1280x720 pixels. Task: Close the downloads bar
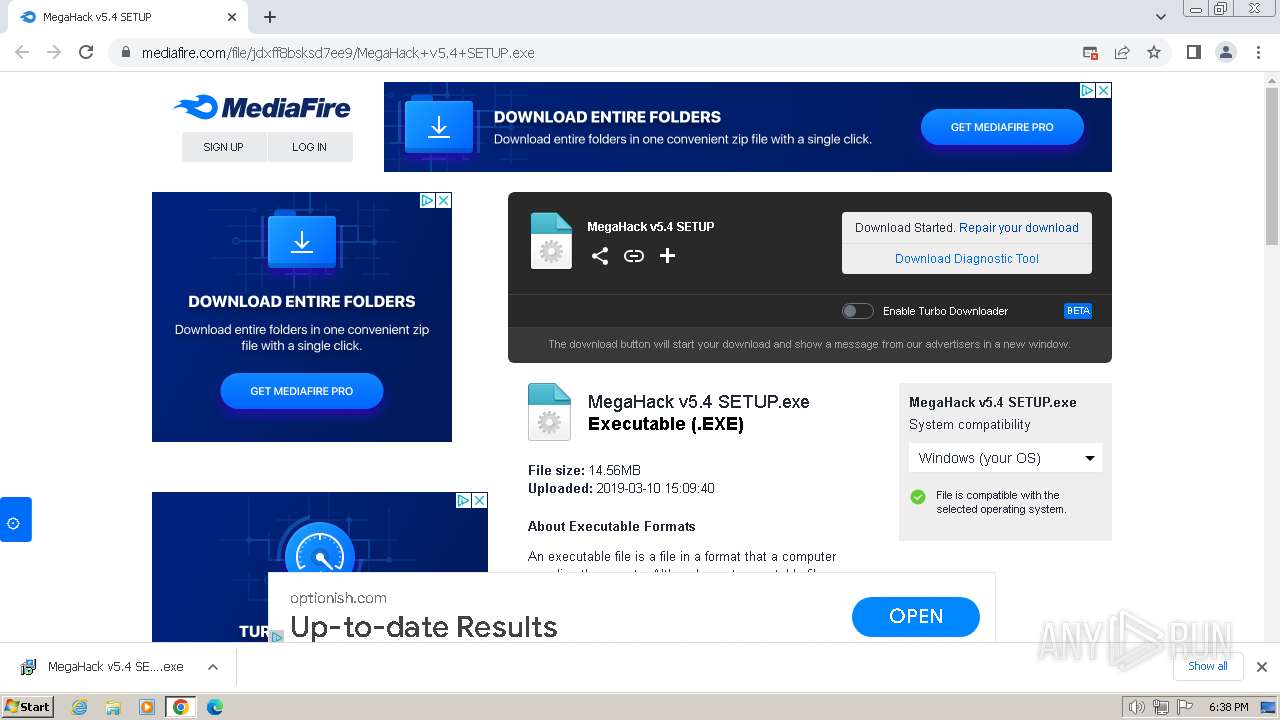click(1262, 667)
